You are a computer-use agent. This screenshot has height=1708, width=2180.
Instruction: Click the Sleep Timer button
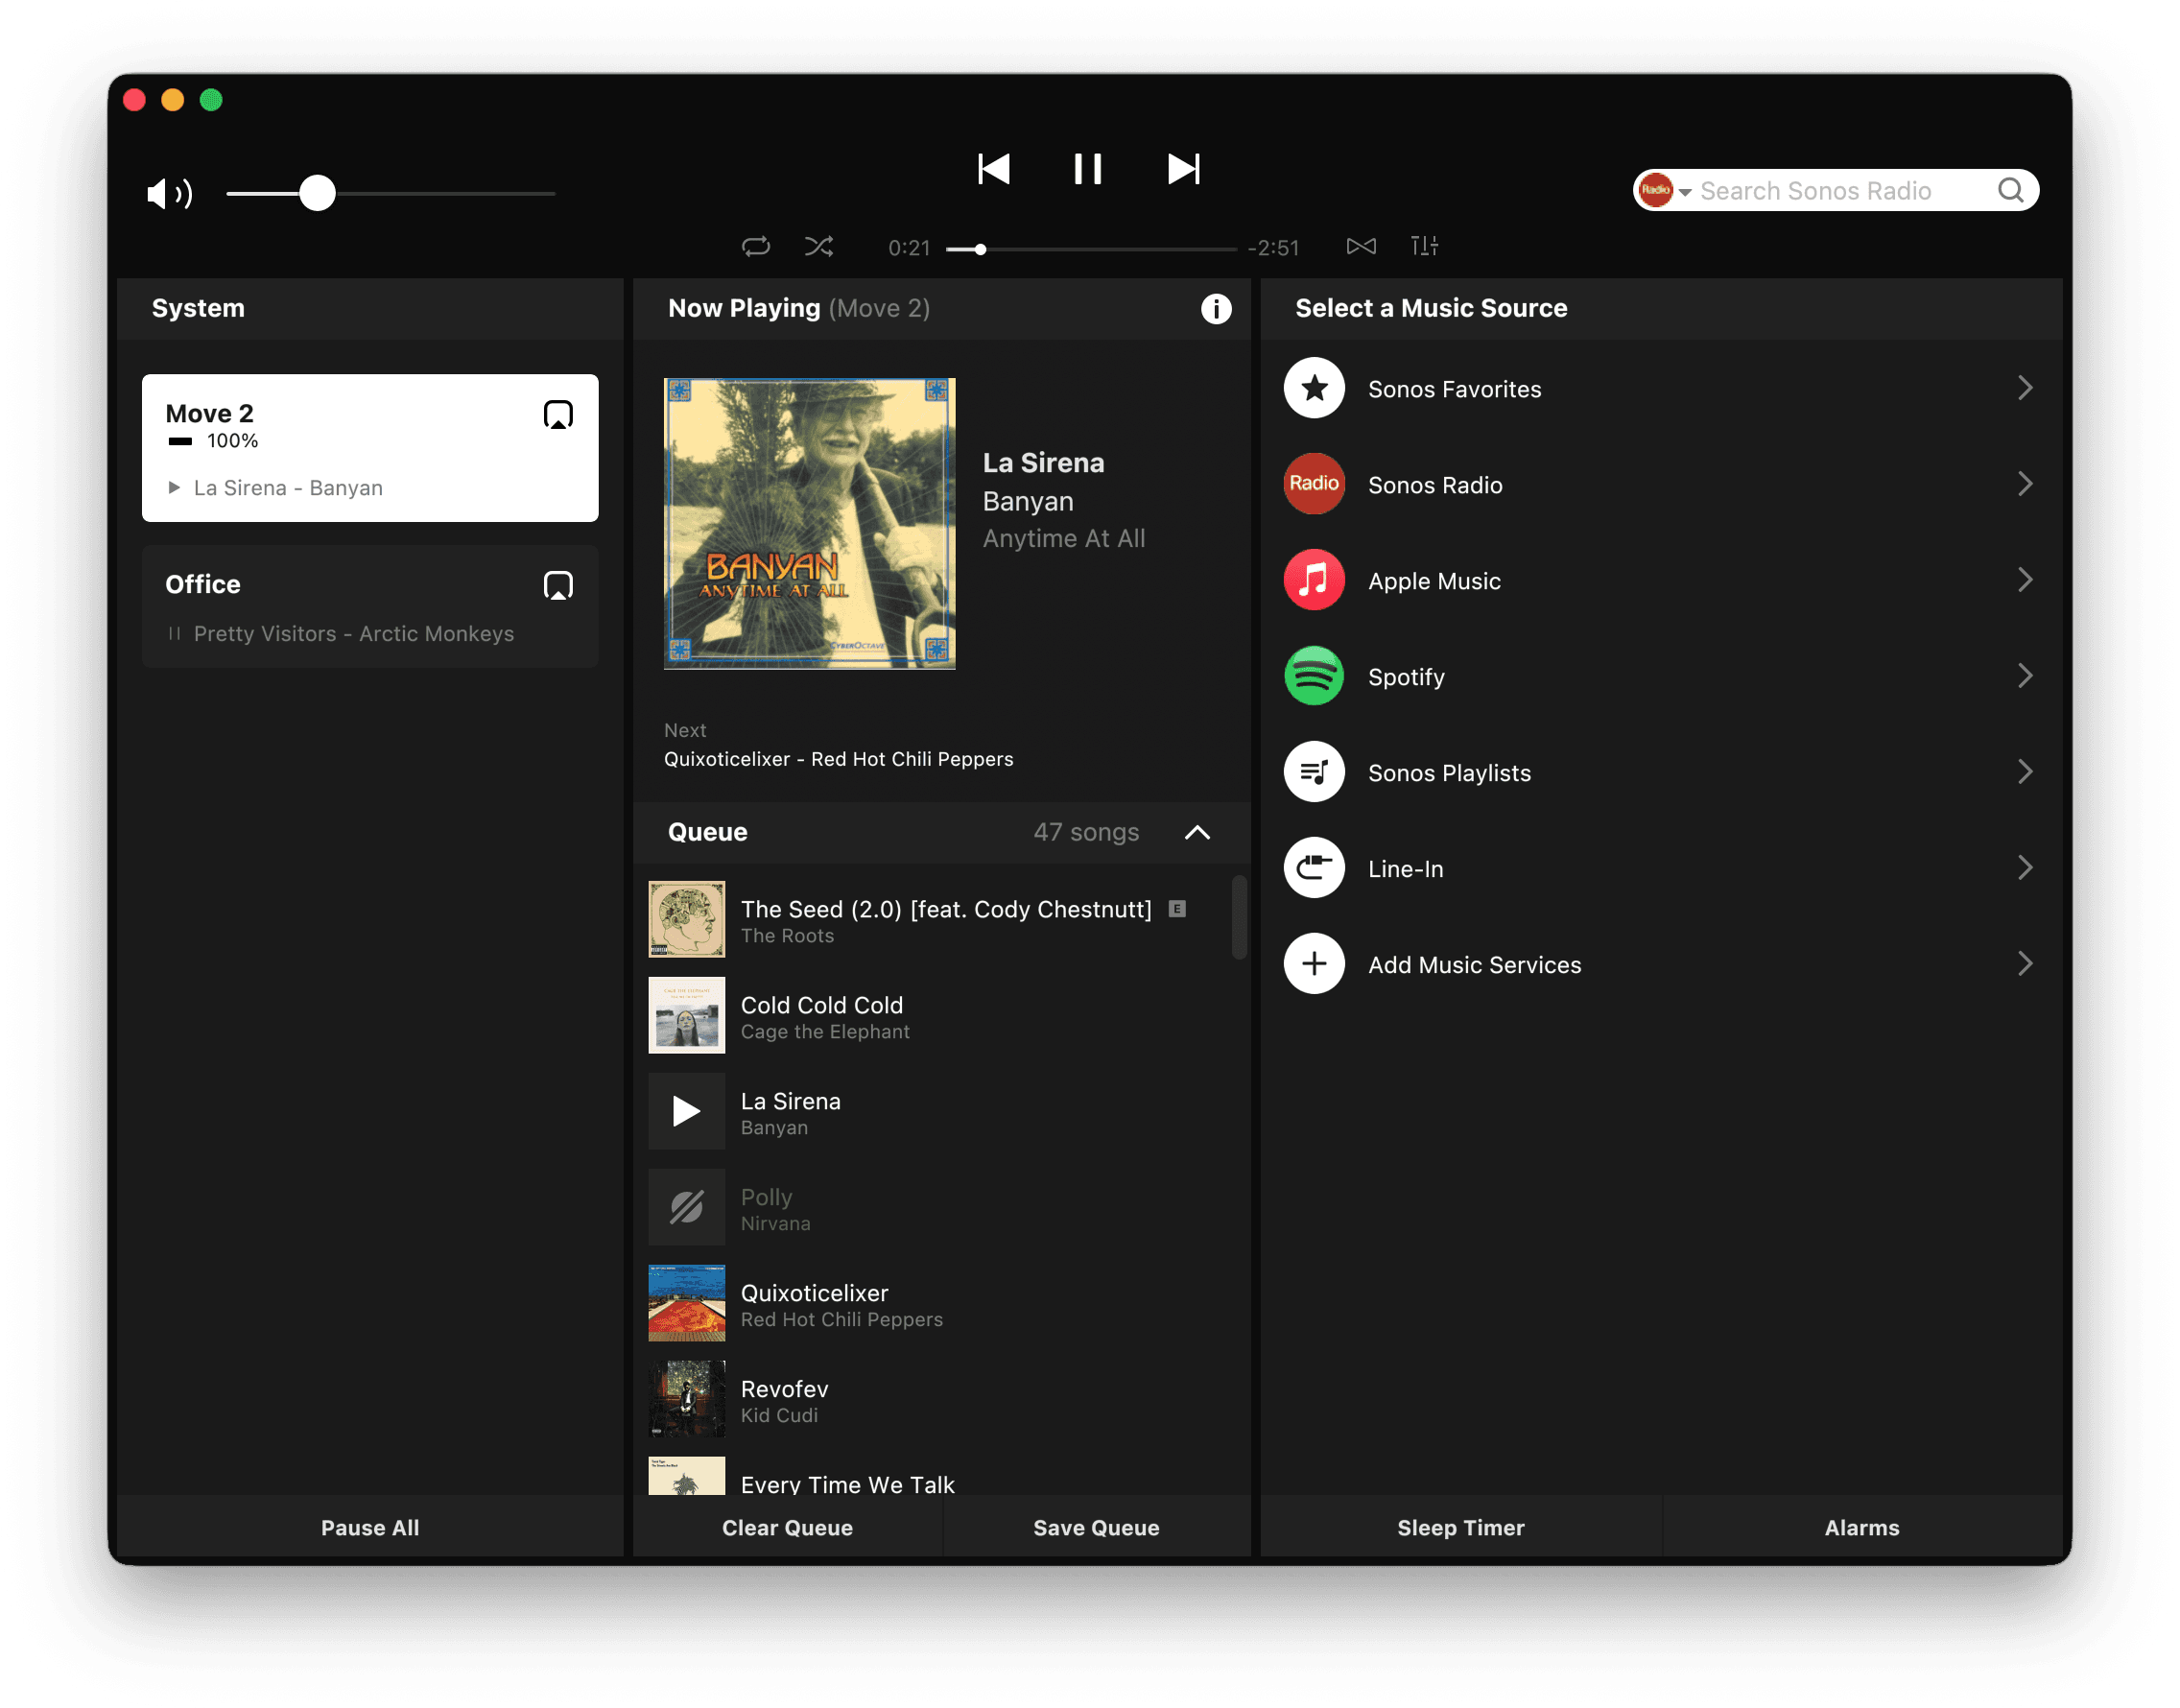[x=1460, y=1527]
